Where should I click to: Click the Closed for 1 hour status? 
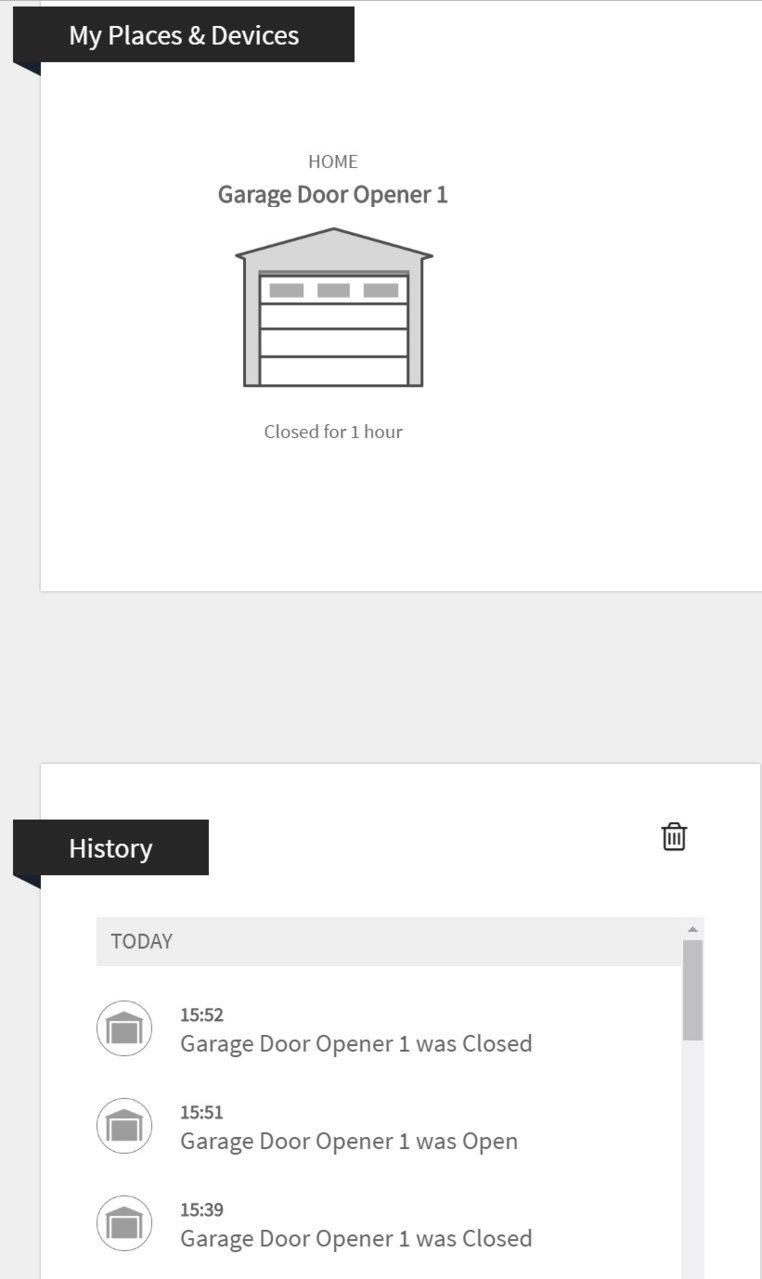[x=333, y=432]
